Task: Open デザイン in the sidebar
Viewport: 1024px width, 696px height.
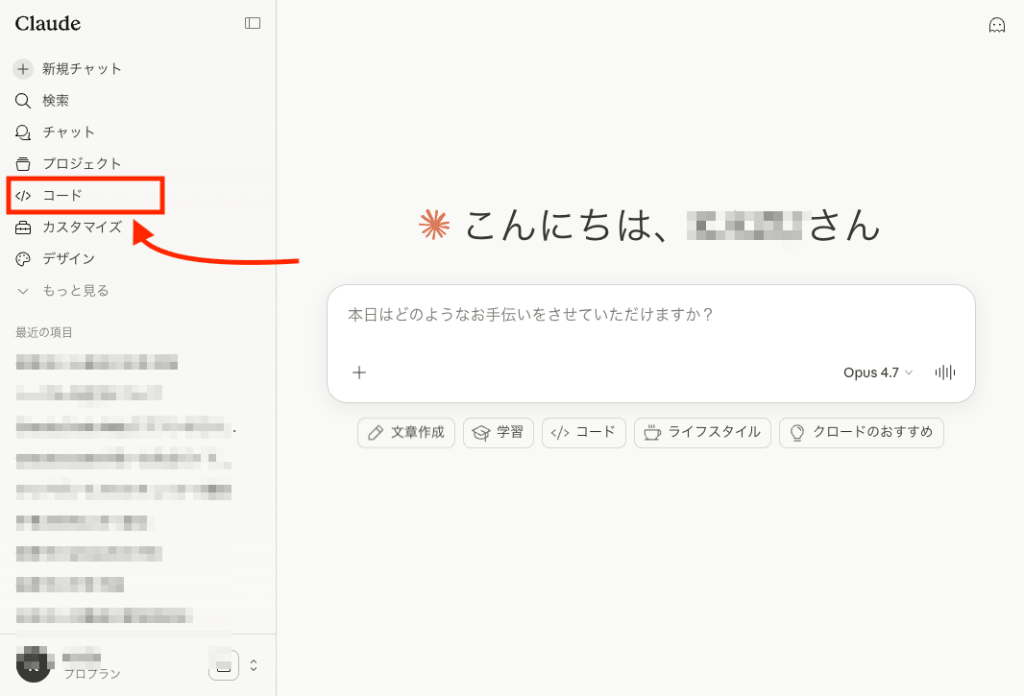Action: (69, 259)
